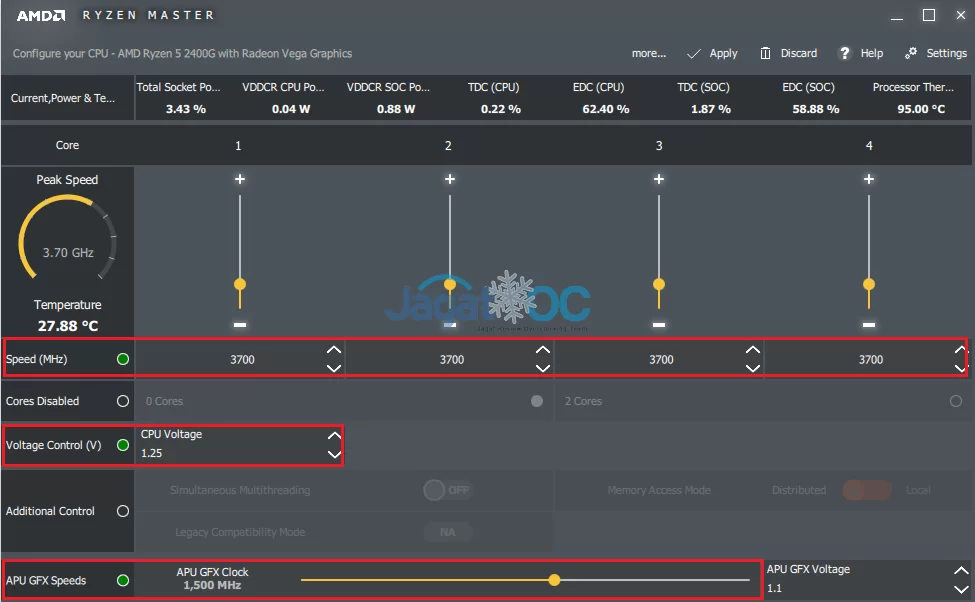The width and height of the screenshot is (975, 602).
Task: Click the minus icon below Core 3 slider
Action: [x=659, y=325]
